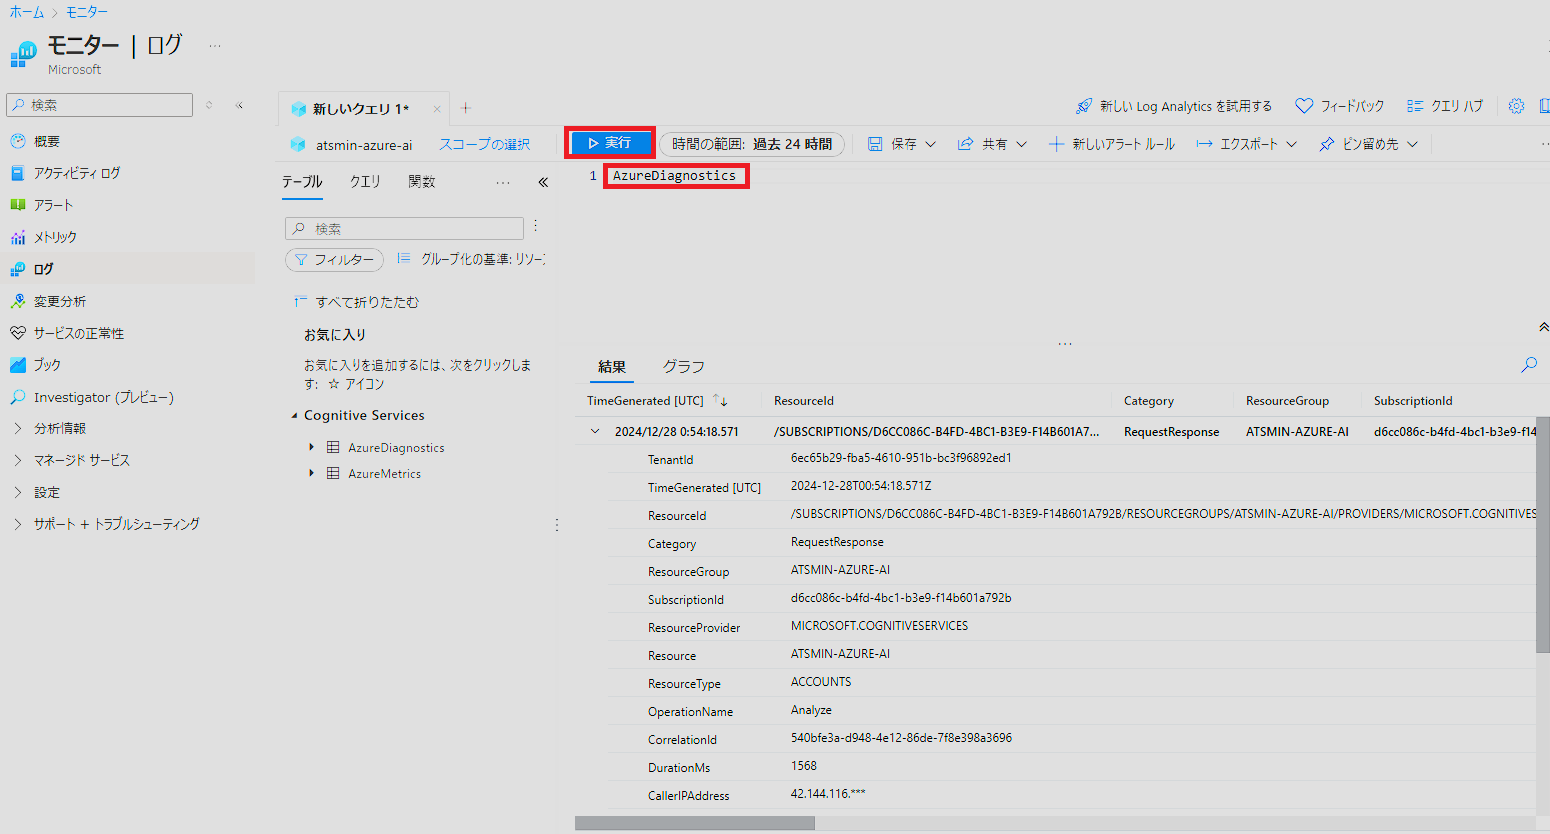
Task: Collapse the Cognitive Services group
Action: tap(294, 416)
